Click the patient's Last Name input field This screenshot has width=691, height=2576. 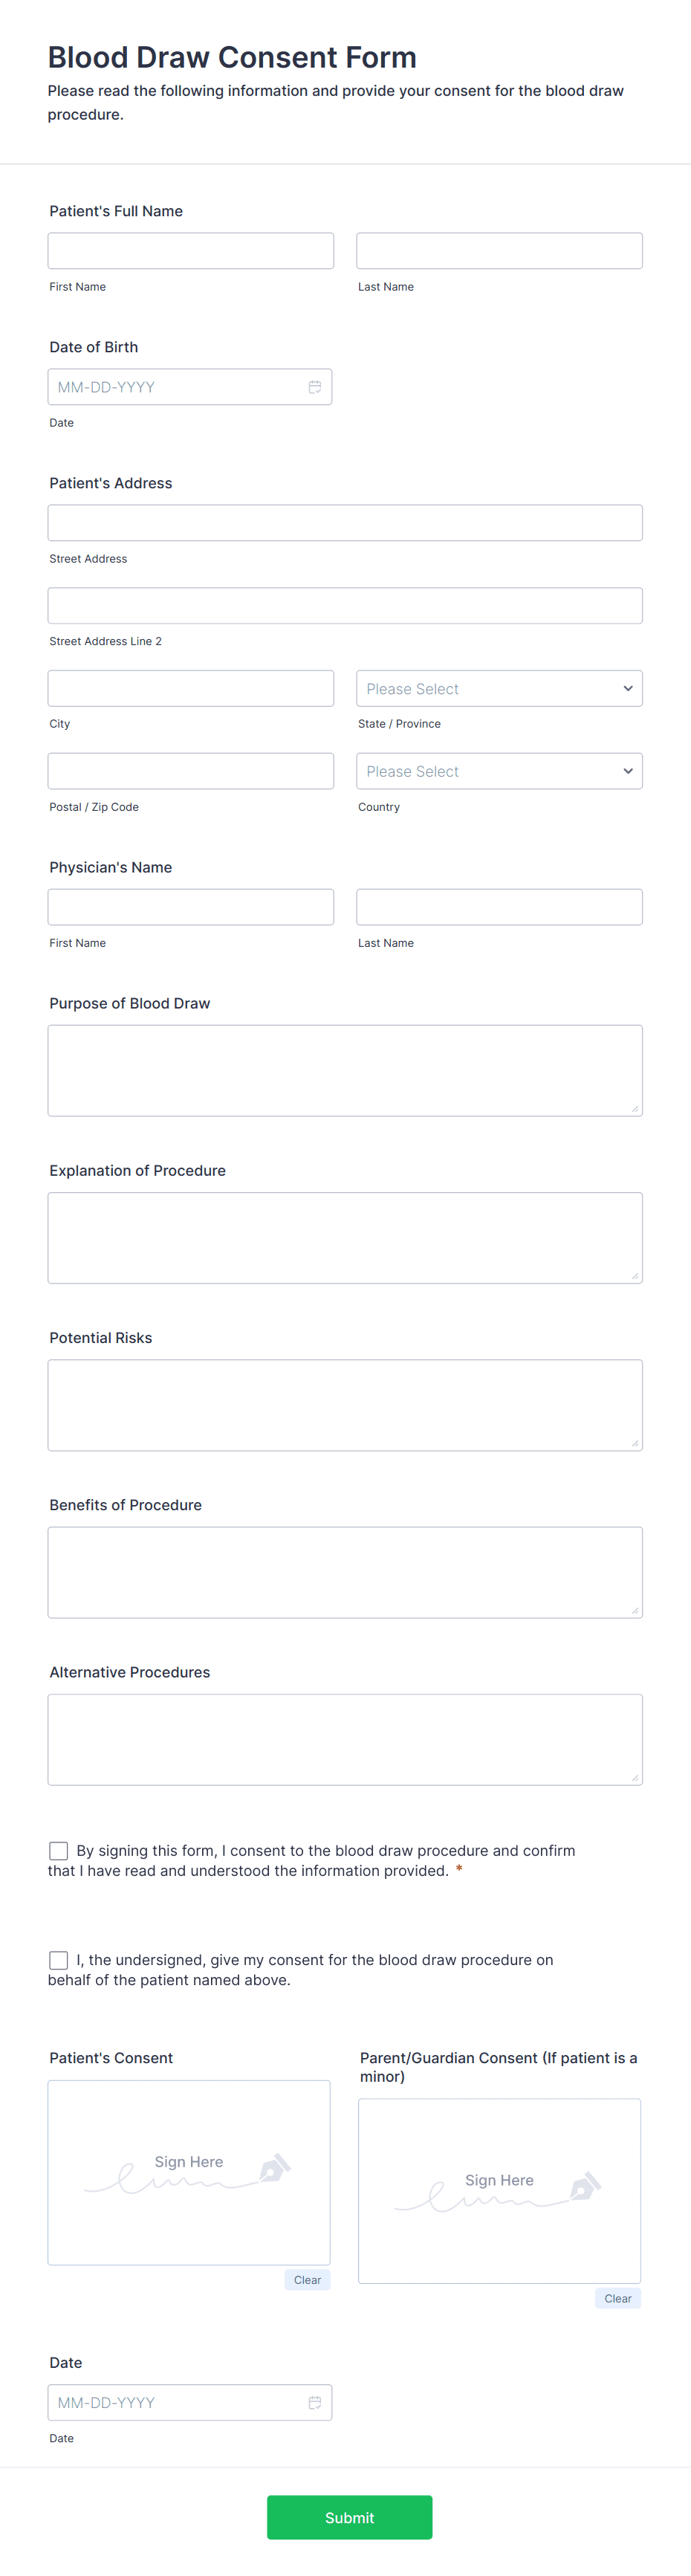click(x=499, y=250)
